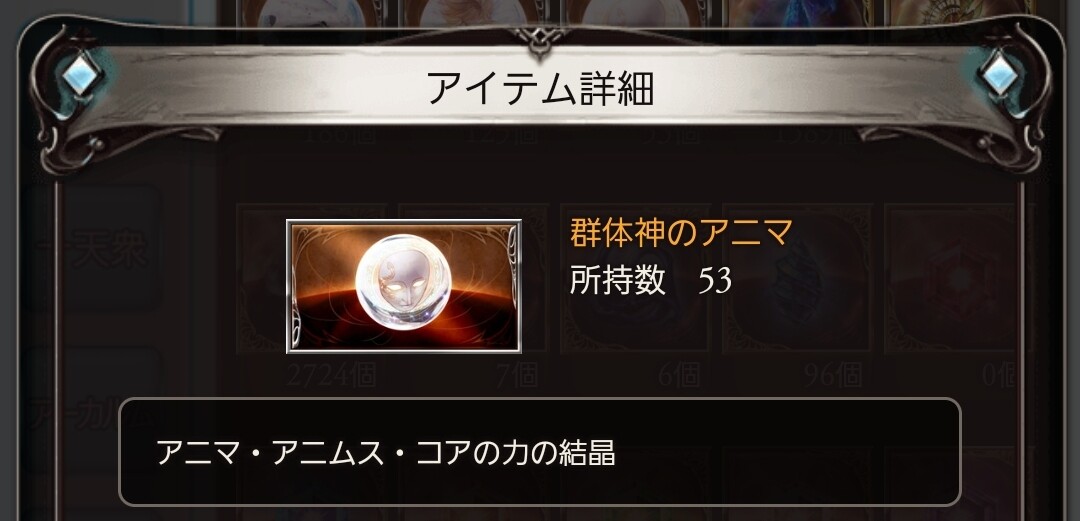Click the 群体神のアニマ item name
The width and height of the screenshot is (1080, 521).
click(x=681, y=233)
